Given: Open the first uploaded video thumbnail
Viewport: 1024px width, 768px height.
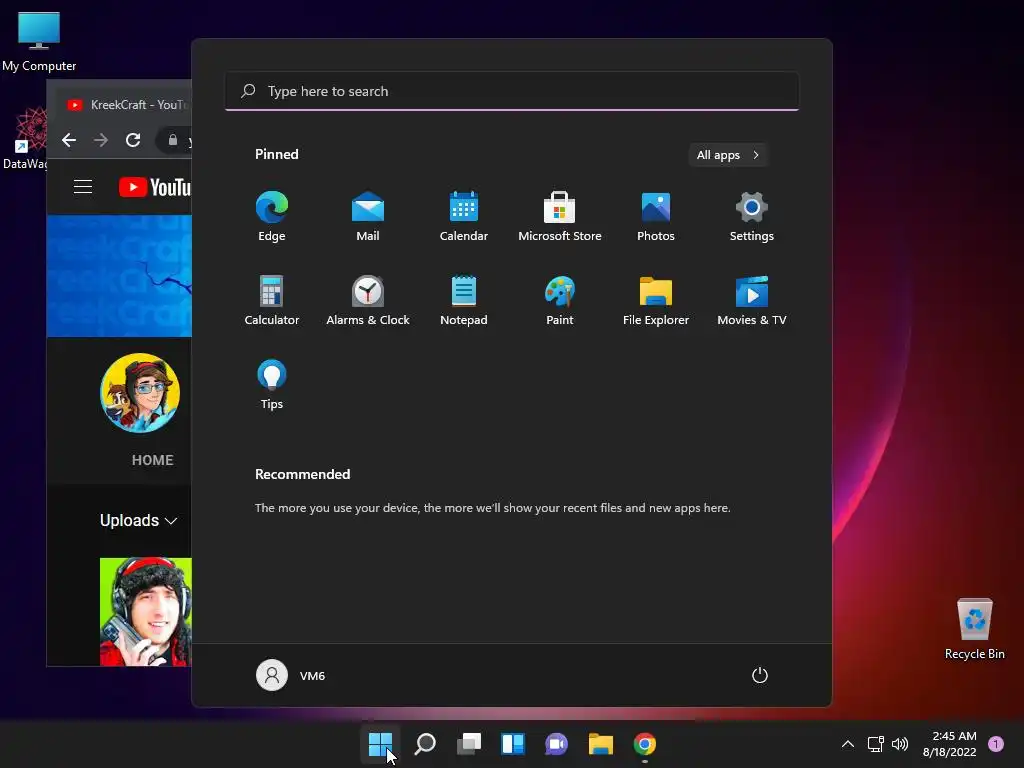Looking at the screenshot, I should pyautogui.click(x=146, y=612).
